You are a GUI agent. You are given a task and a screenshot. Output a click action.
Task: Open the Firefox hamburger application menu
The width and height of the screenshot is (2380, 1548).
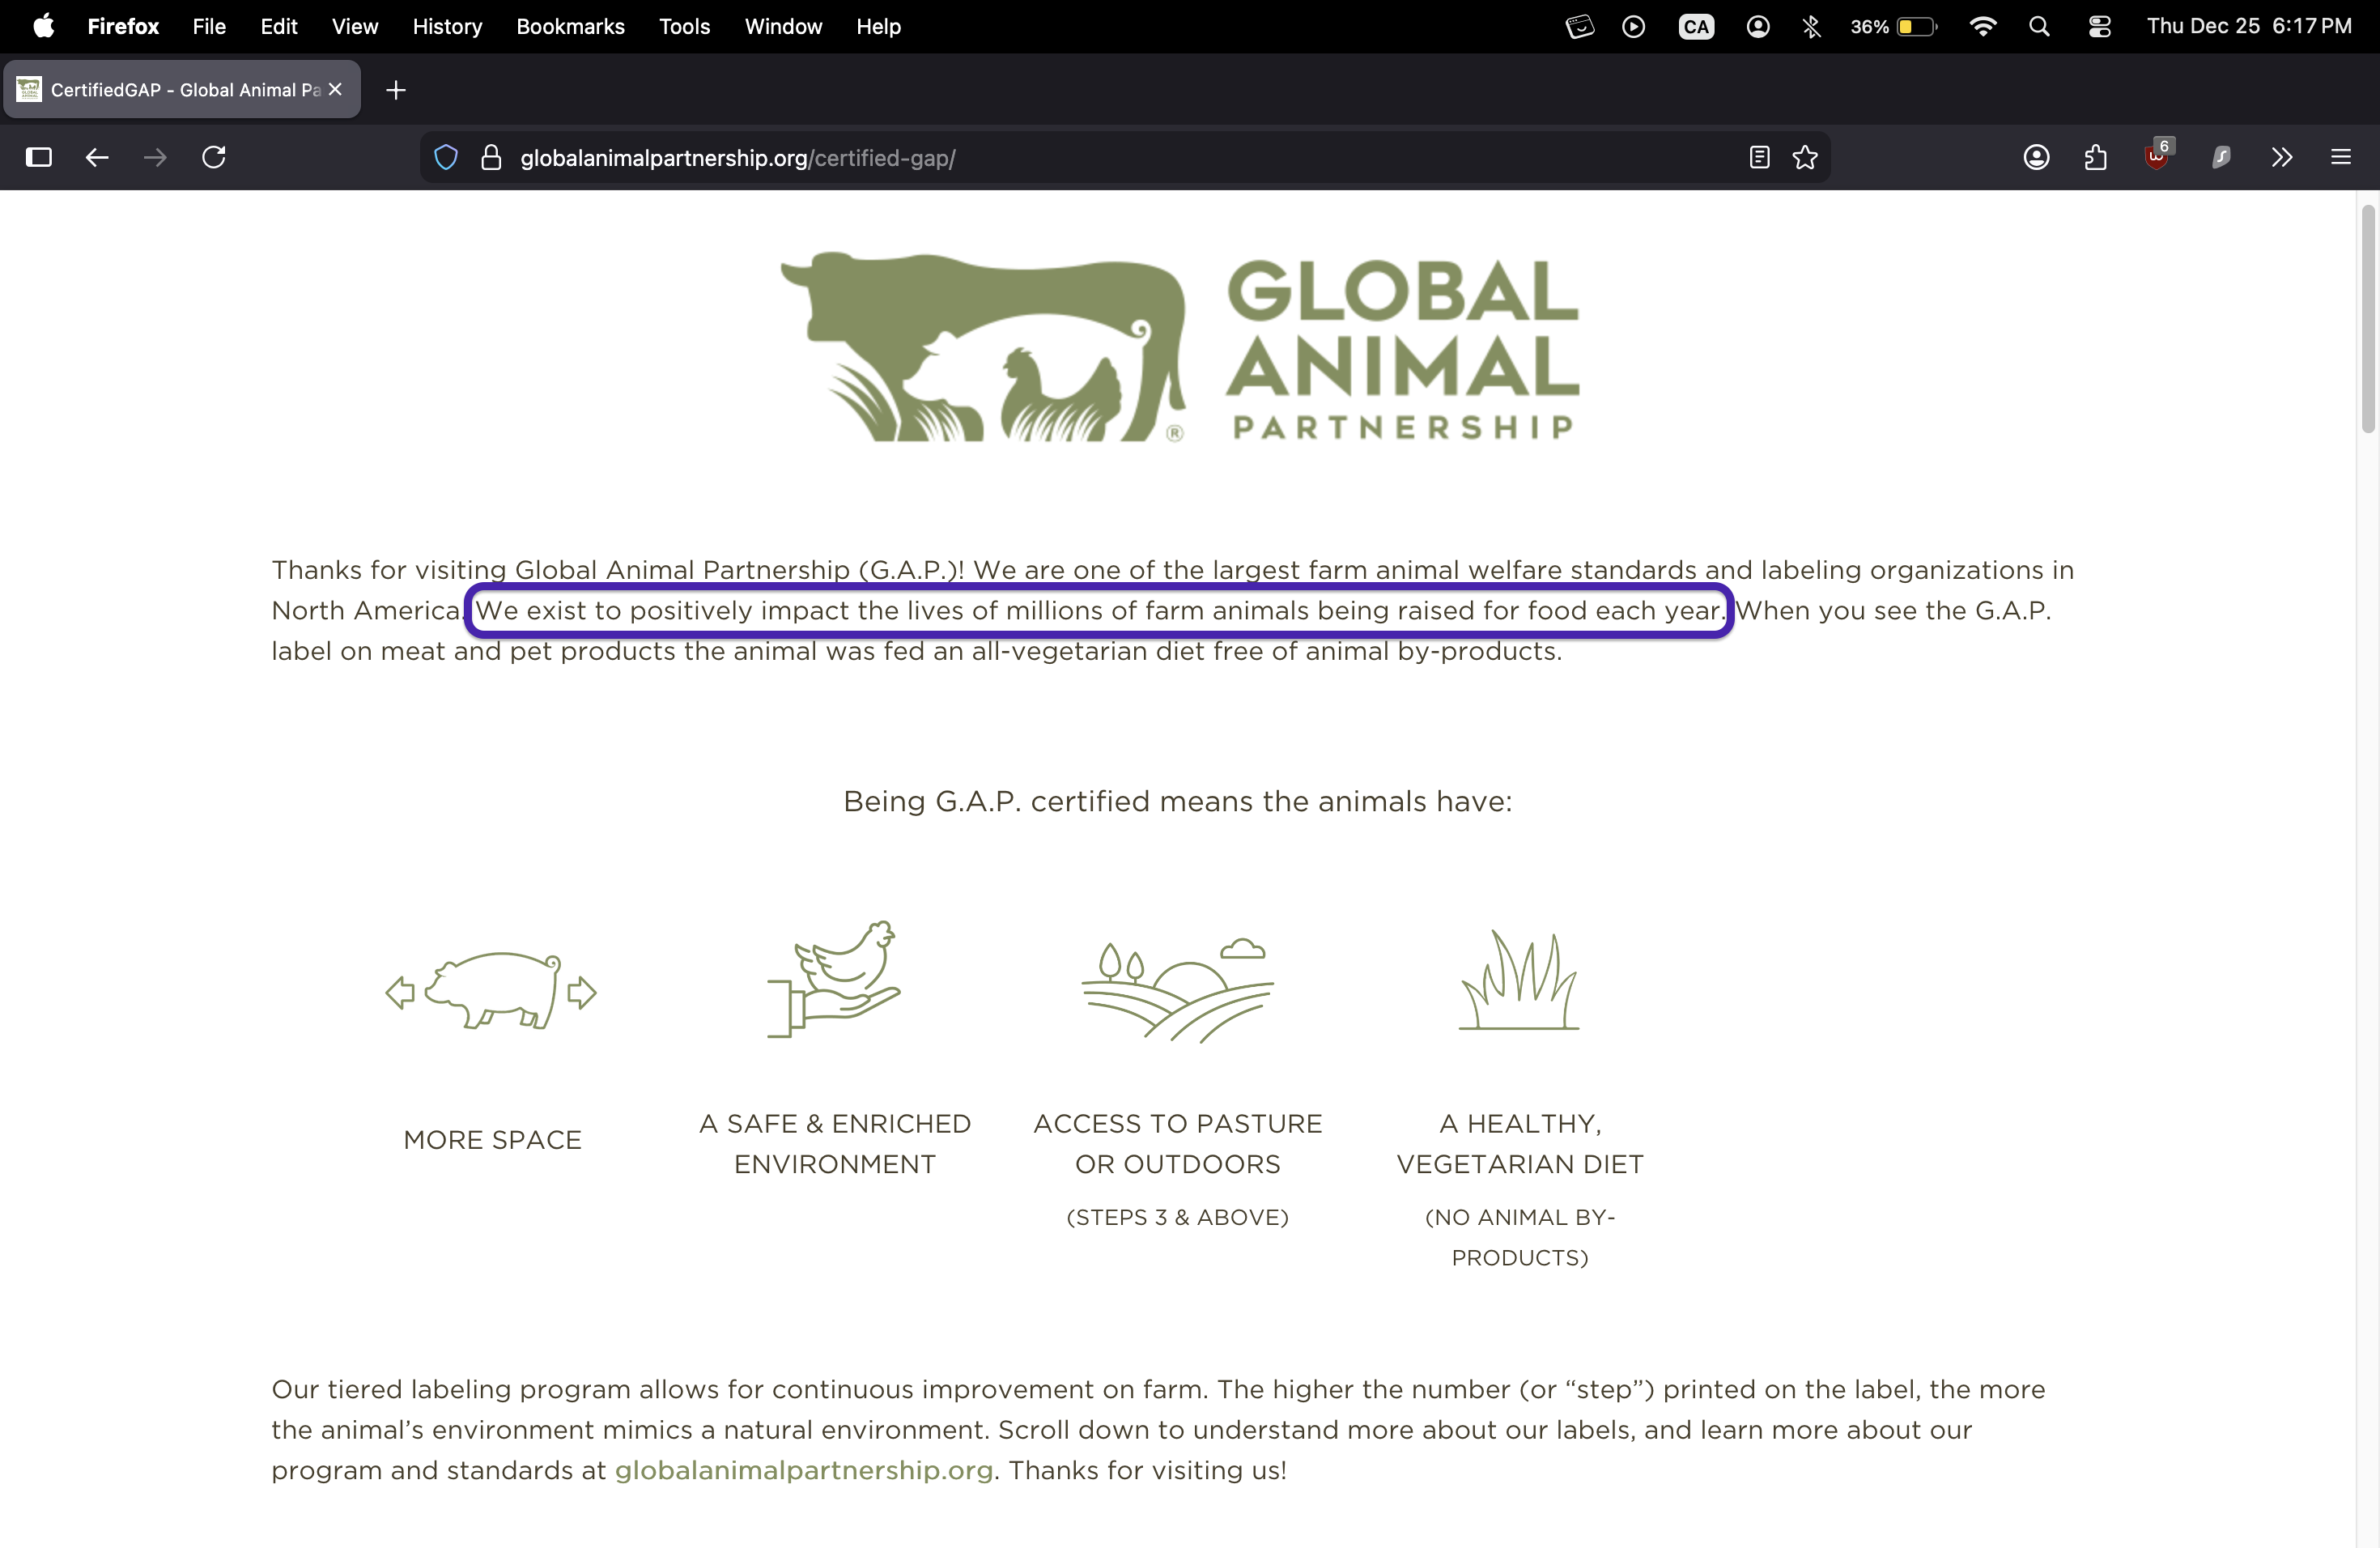coord(2340,157)
